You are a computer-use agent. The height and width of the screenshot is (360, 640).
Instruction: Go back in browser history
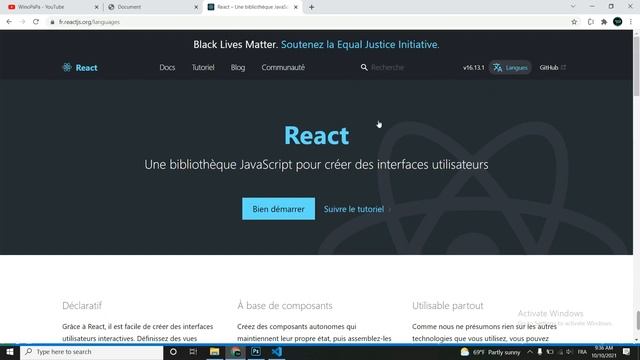[x=9, y=22]
